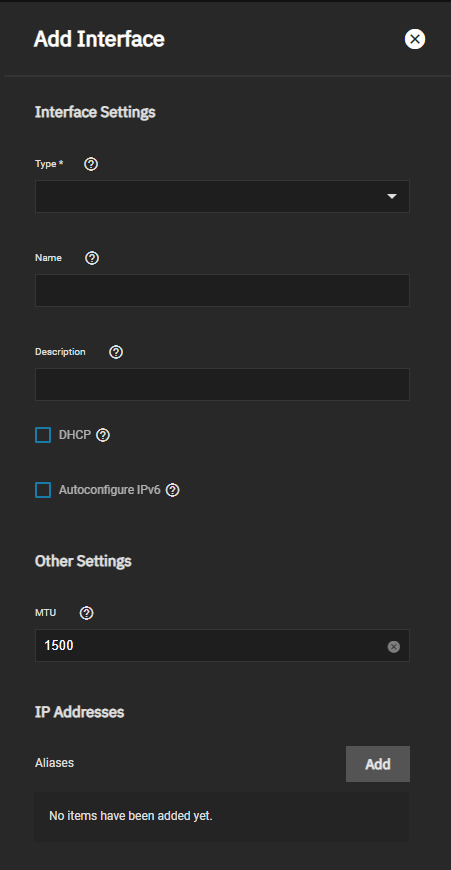Image resolution: width=451 pixels, height=870 pixels.
Task: Open the DHCP help icon
Action: (103, 435)
